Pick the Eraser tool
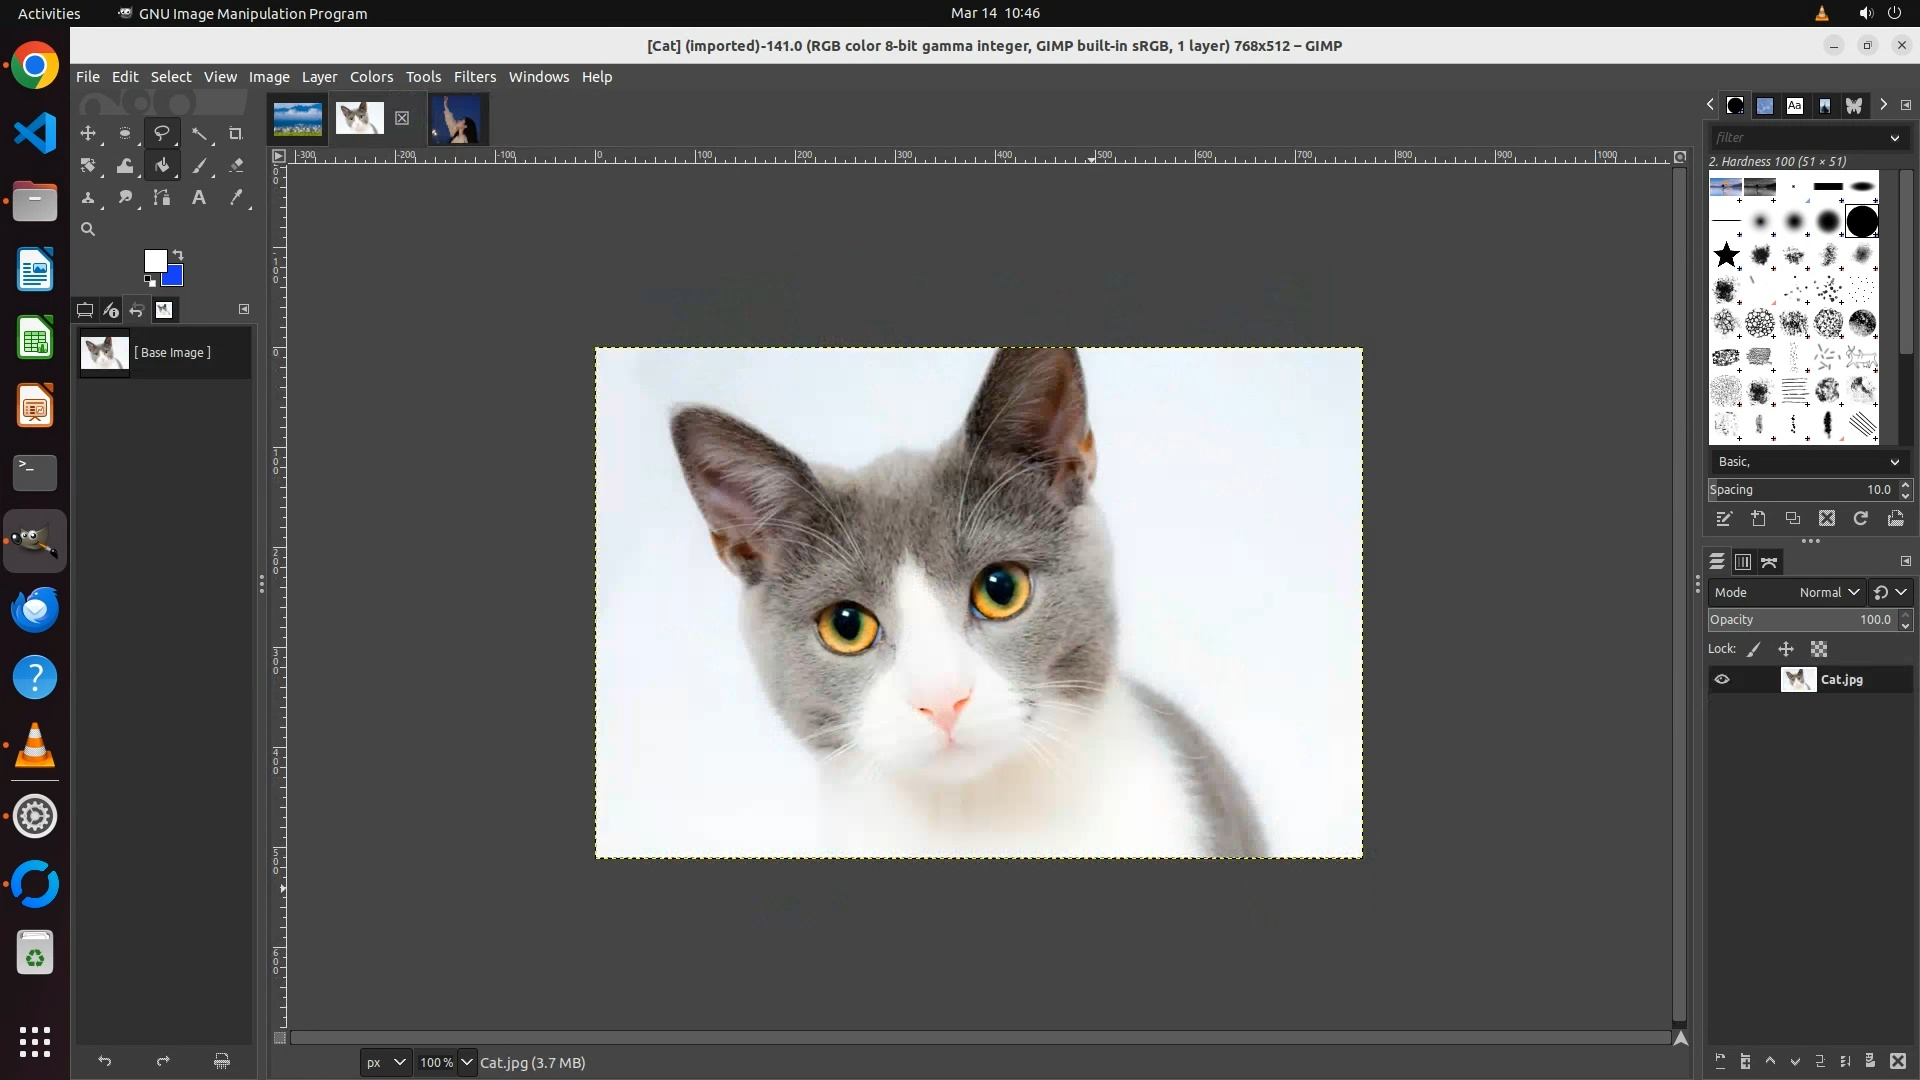The width and height of the screenshot is (1920, 1080). [x=236, y=166]
